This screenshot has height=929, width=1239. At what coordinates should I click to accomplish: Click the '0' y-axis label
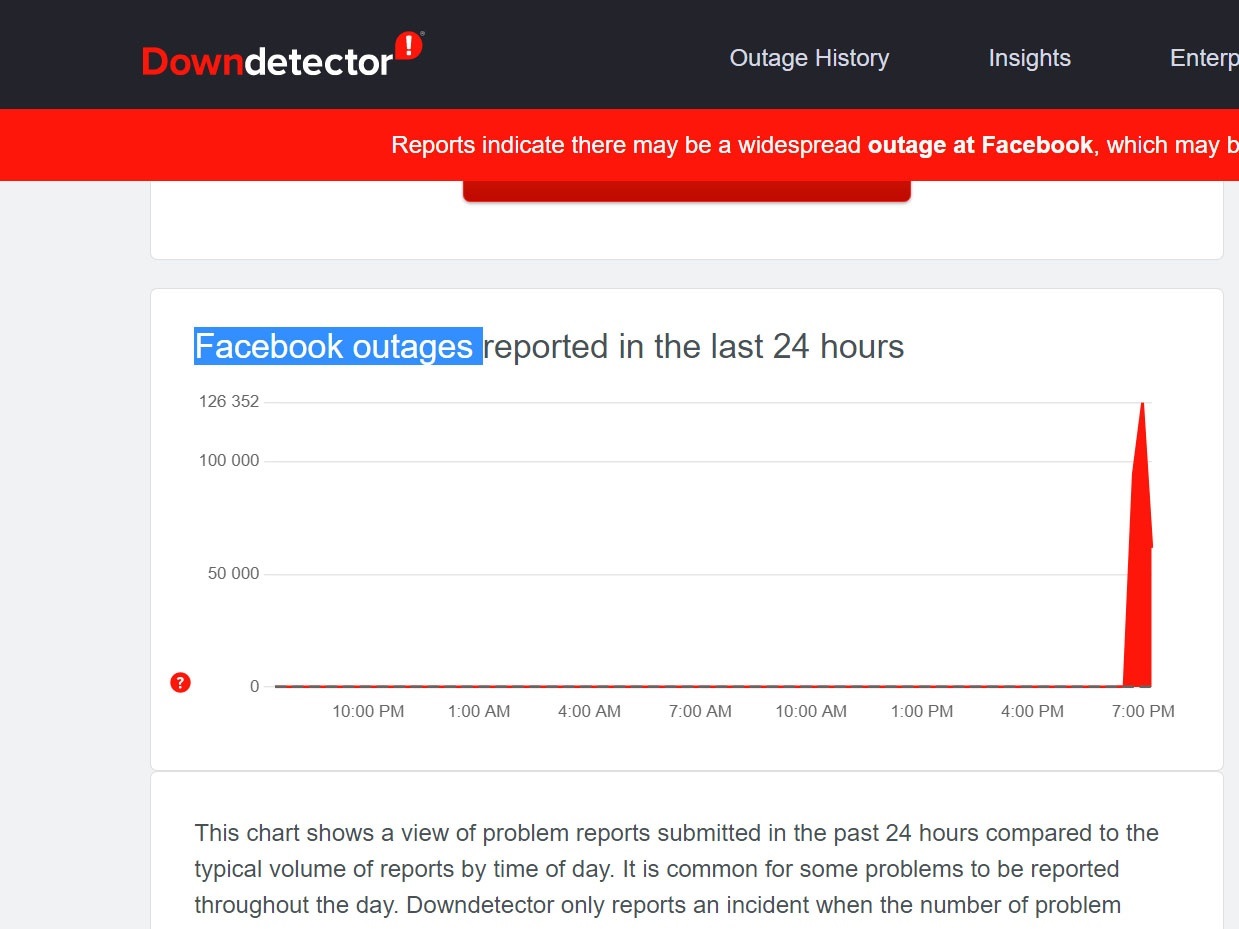click(x=254, y=686)
